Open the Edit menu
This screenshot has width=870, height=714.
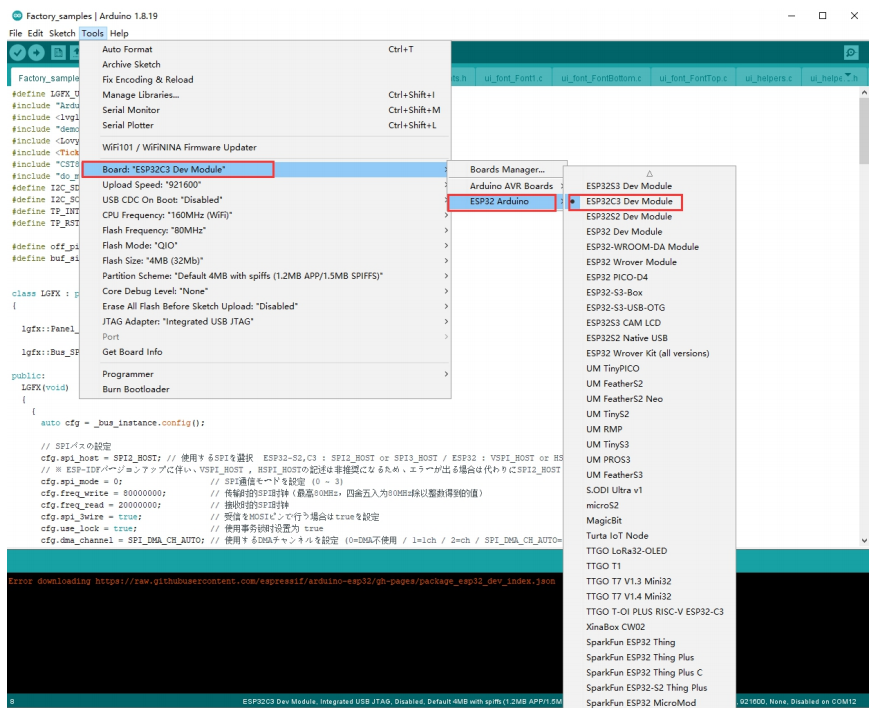pos(35,33)
